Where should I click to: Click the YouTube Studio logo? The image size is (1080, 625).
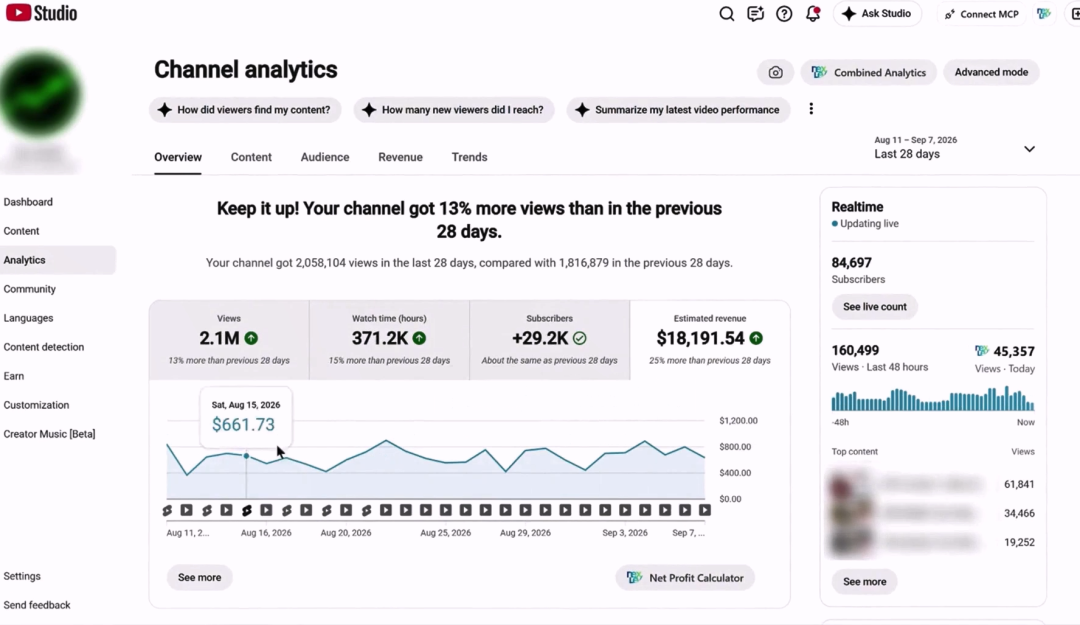click(x=41, y=13)
